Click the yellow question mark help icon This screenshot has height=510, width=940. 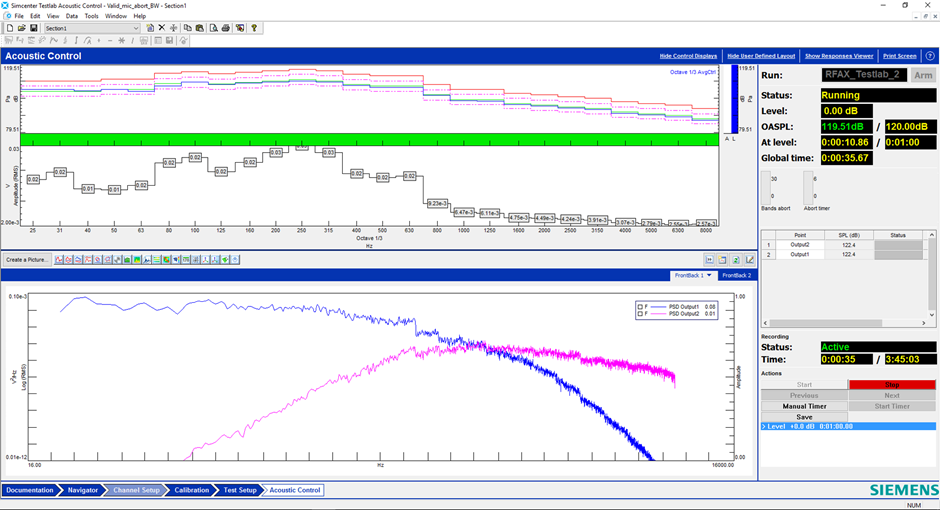coord(254,28)
